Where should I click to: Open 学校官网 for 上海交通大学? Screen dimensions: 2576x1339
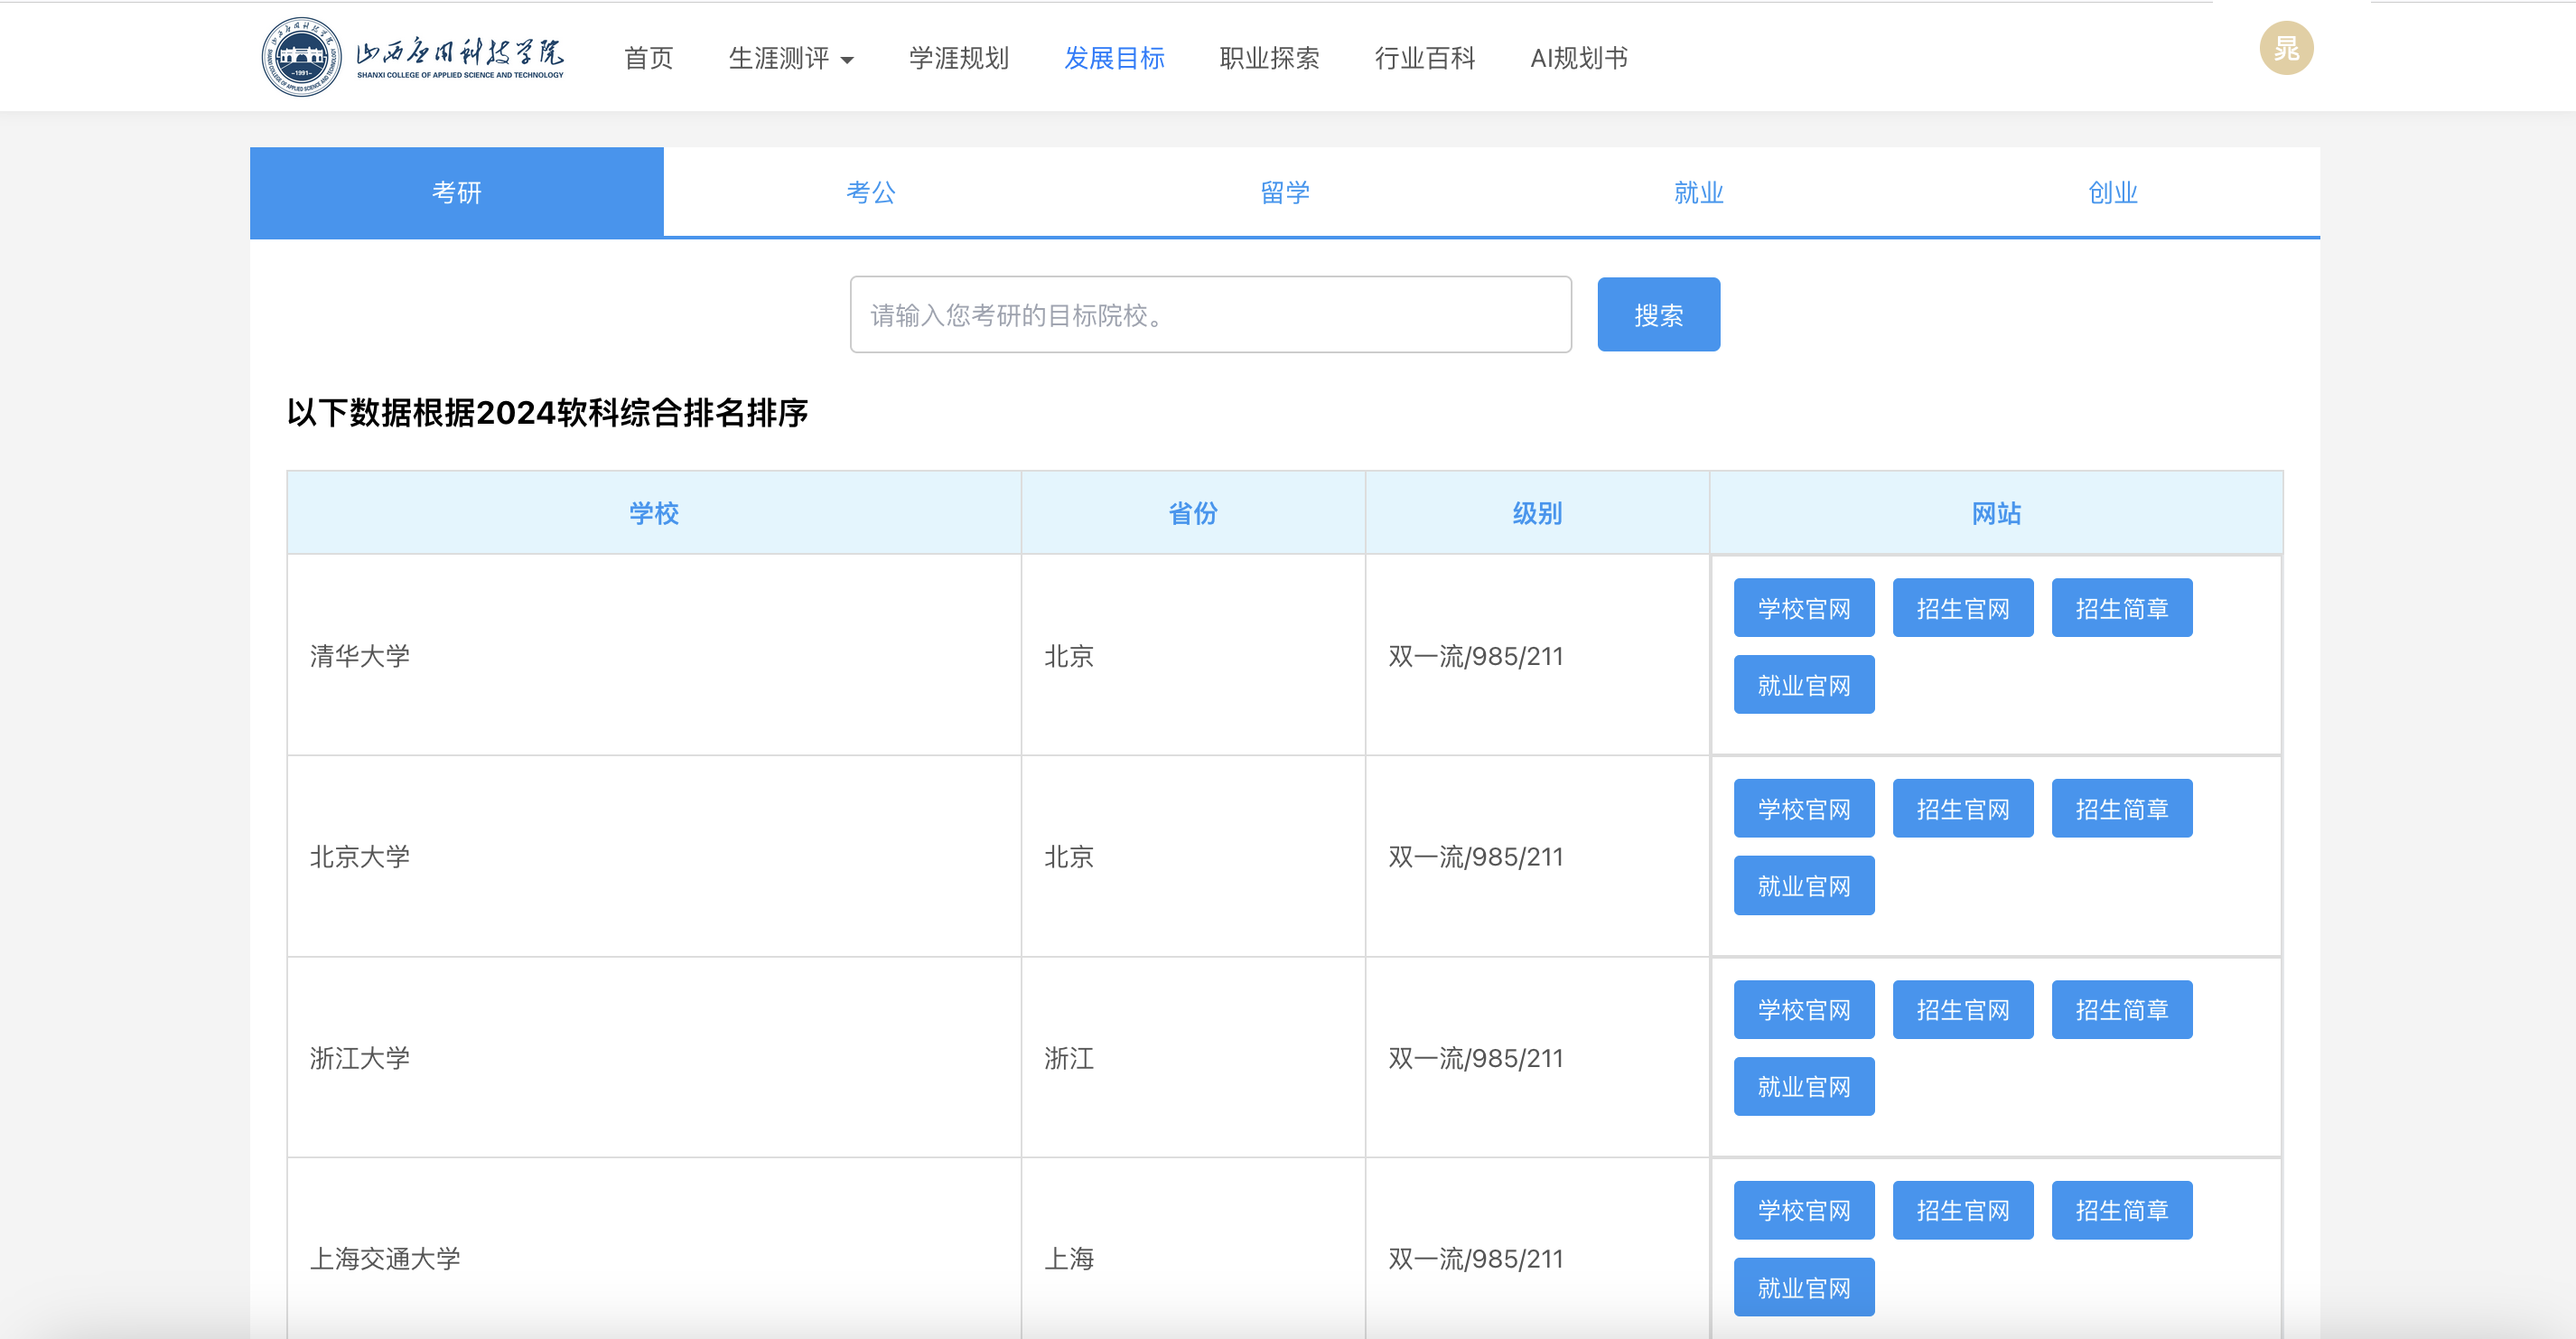(x=1804, y=1211)
